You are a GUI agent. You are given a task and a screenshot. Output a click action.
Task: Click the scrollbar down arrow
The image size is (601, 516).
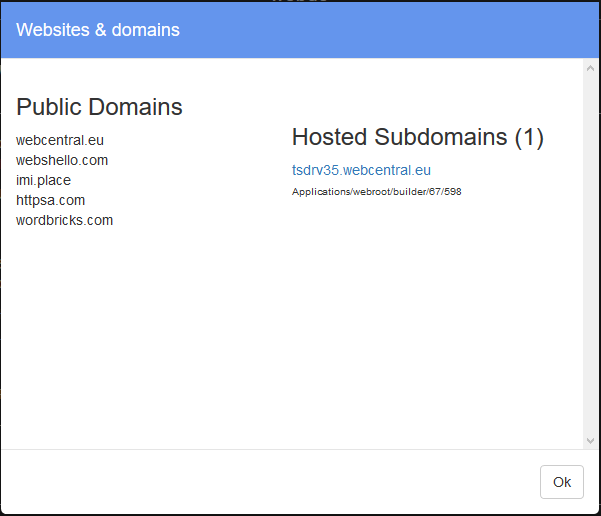pyautogui.click(x=590, y=441)
